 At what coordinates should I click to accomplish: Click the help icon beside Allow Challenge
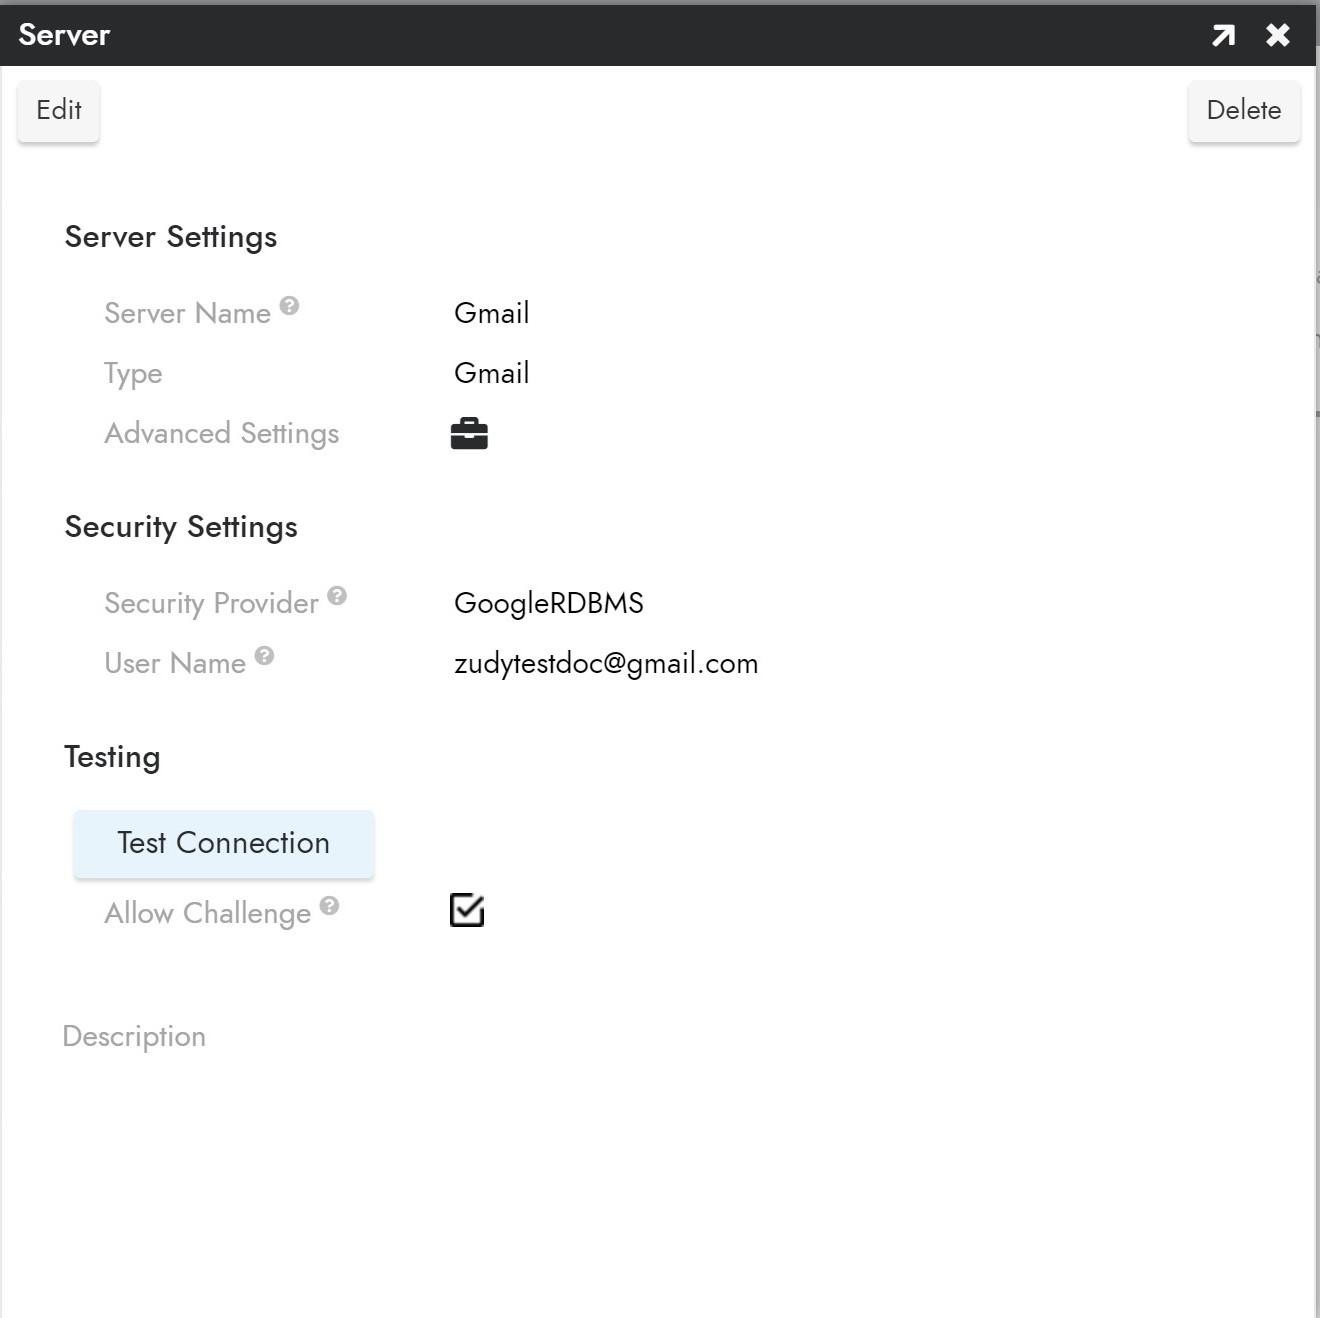point(329,906)
